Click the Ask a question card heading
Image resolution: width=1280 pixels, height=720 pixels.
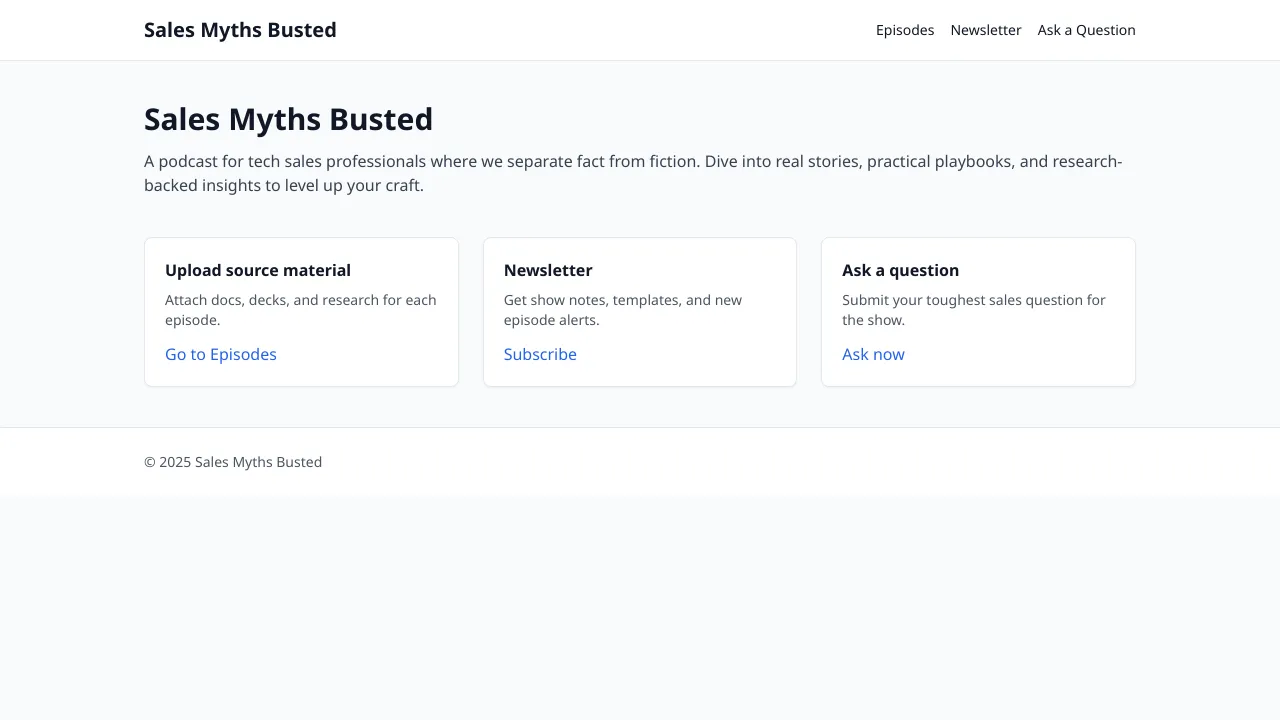click(900, 270)
